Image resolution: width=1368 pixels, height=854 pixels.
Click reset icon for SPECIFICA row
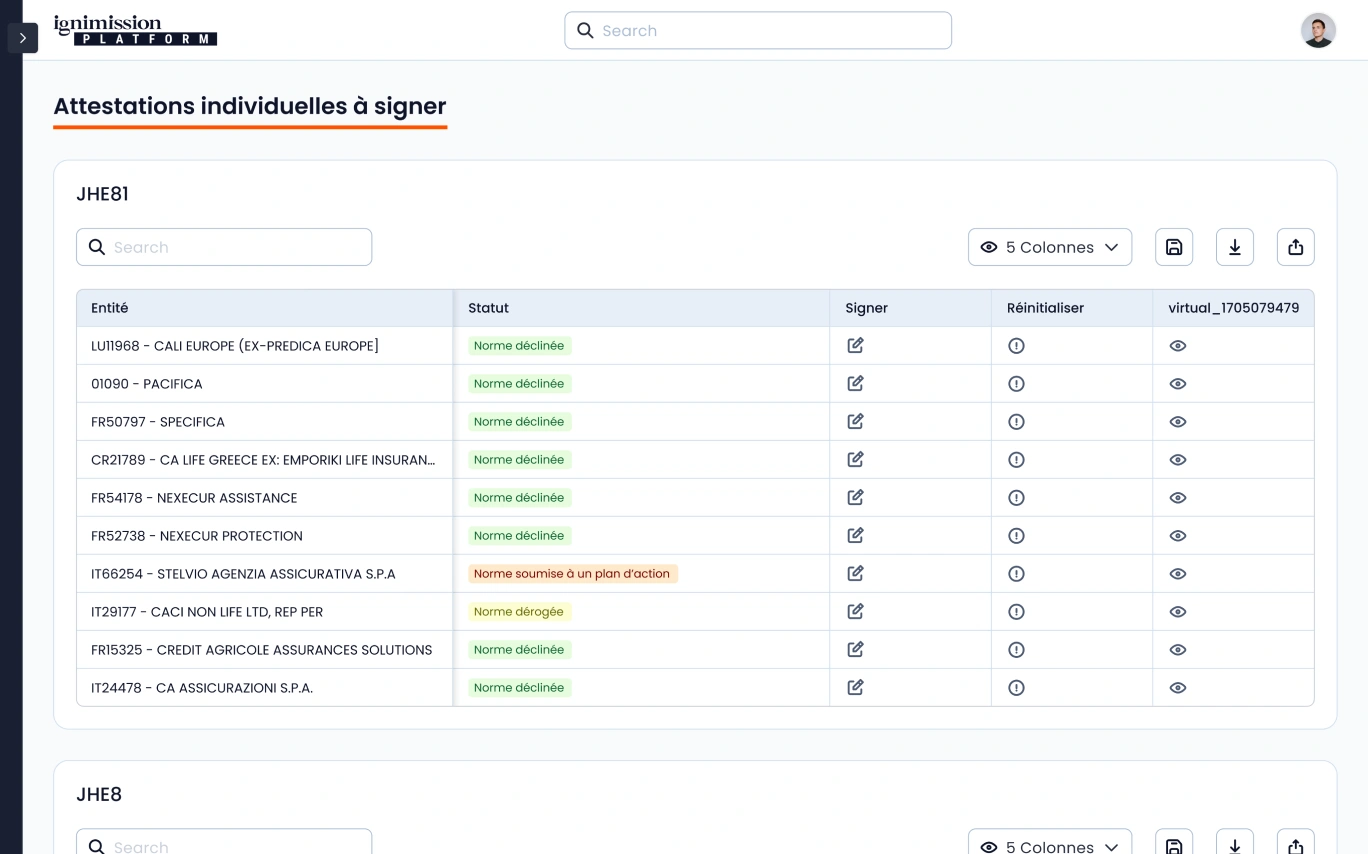pos(1016,422)
